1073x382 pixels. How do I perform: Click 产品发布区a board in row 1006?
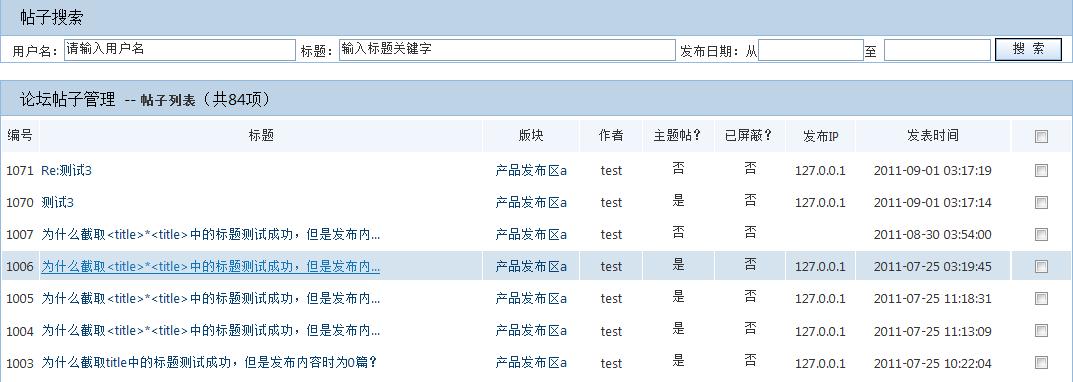tap(531, 266)
